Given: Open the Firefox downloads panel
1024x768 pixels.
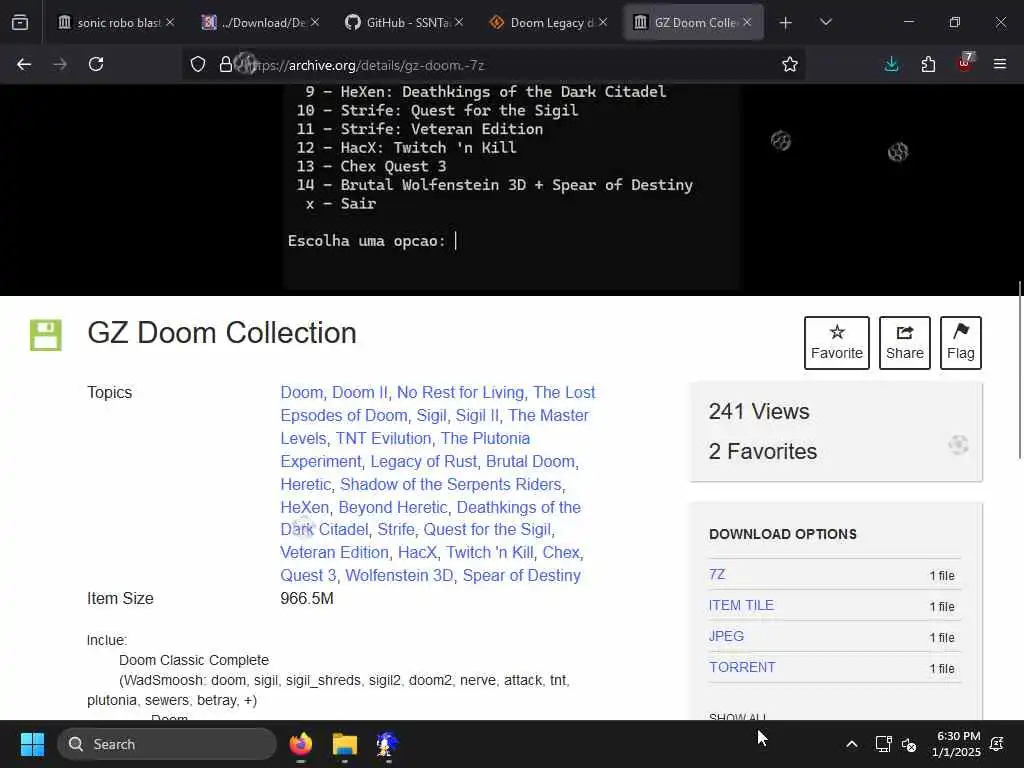Looking at the screenshot, I should [891, 64].
